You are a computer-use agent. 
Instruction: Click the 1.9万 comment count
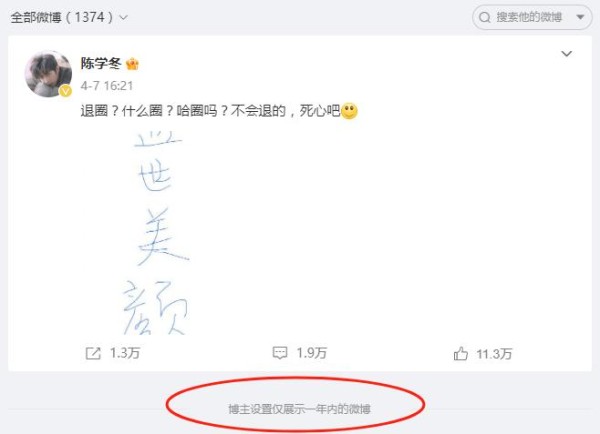311,353
